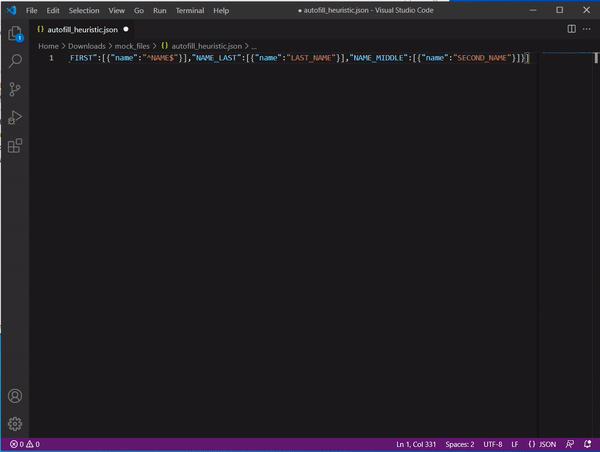
Task: Click the "NAME_LAST" key in the editor
Action: [x=217, y=58]
